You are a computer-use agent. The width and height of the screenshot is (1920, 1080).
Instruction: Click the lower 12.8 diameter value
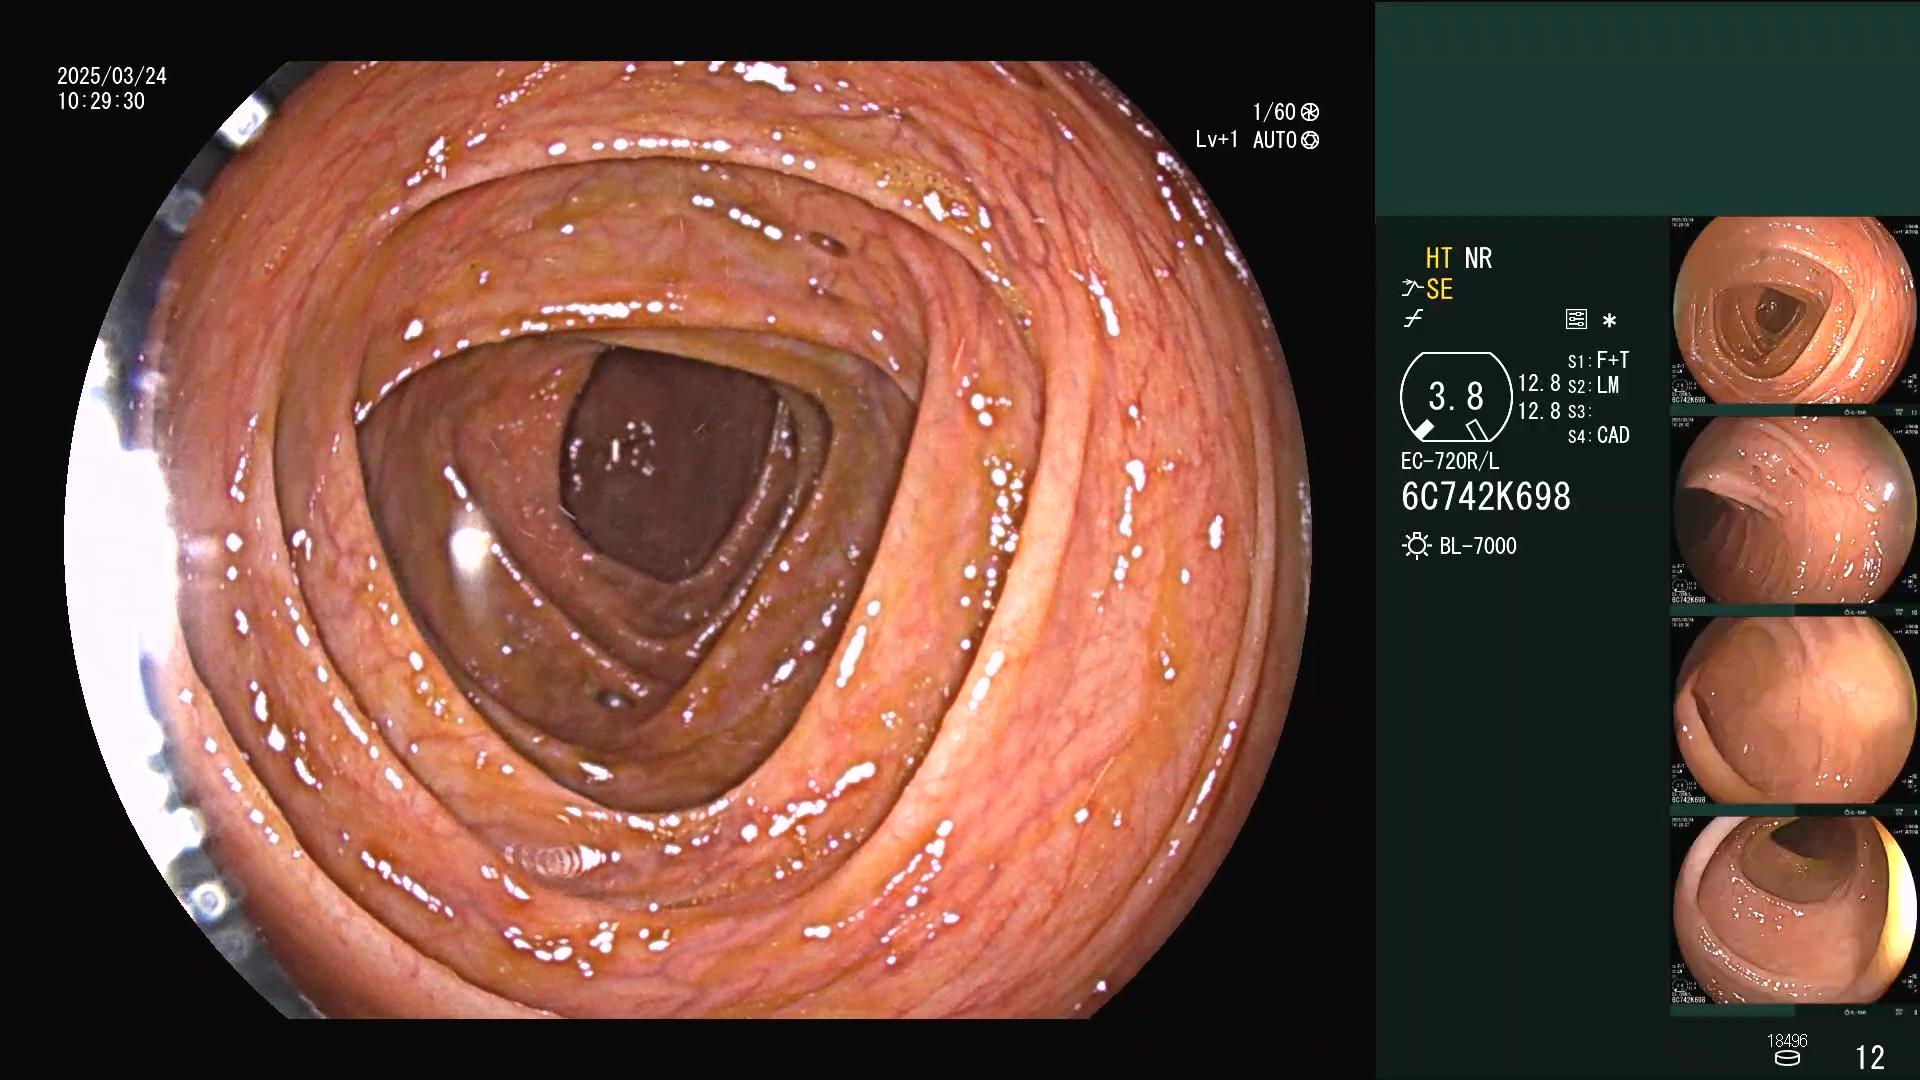click(1539, 411)
